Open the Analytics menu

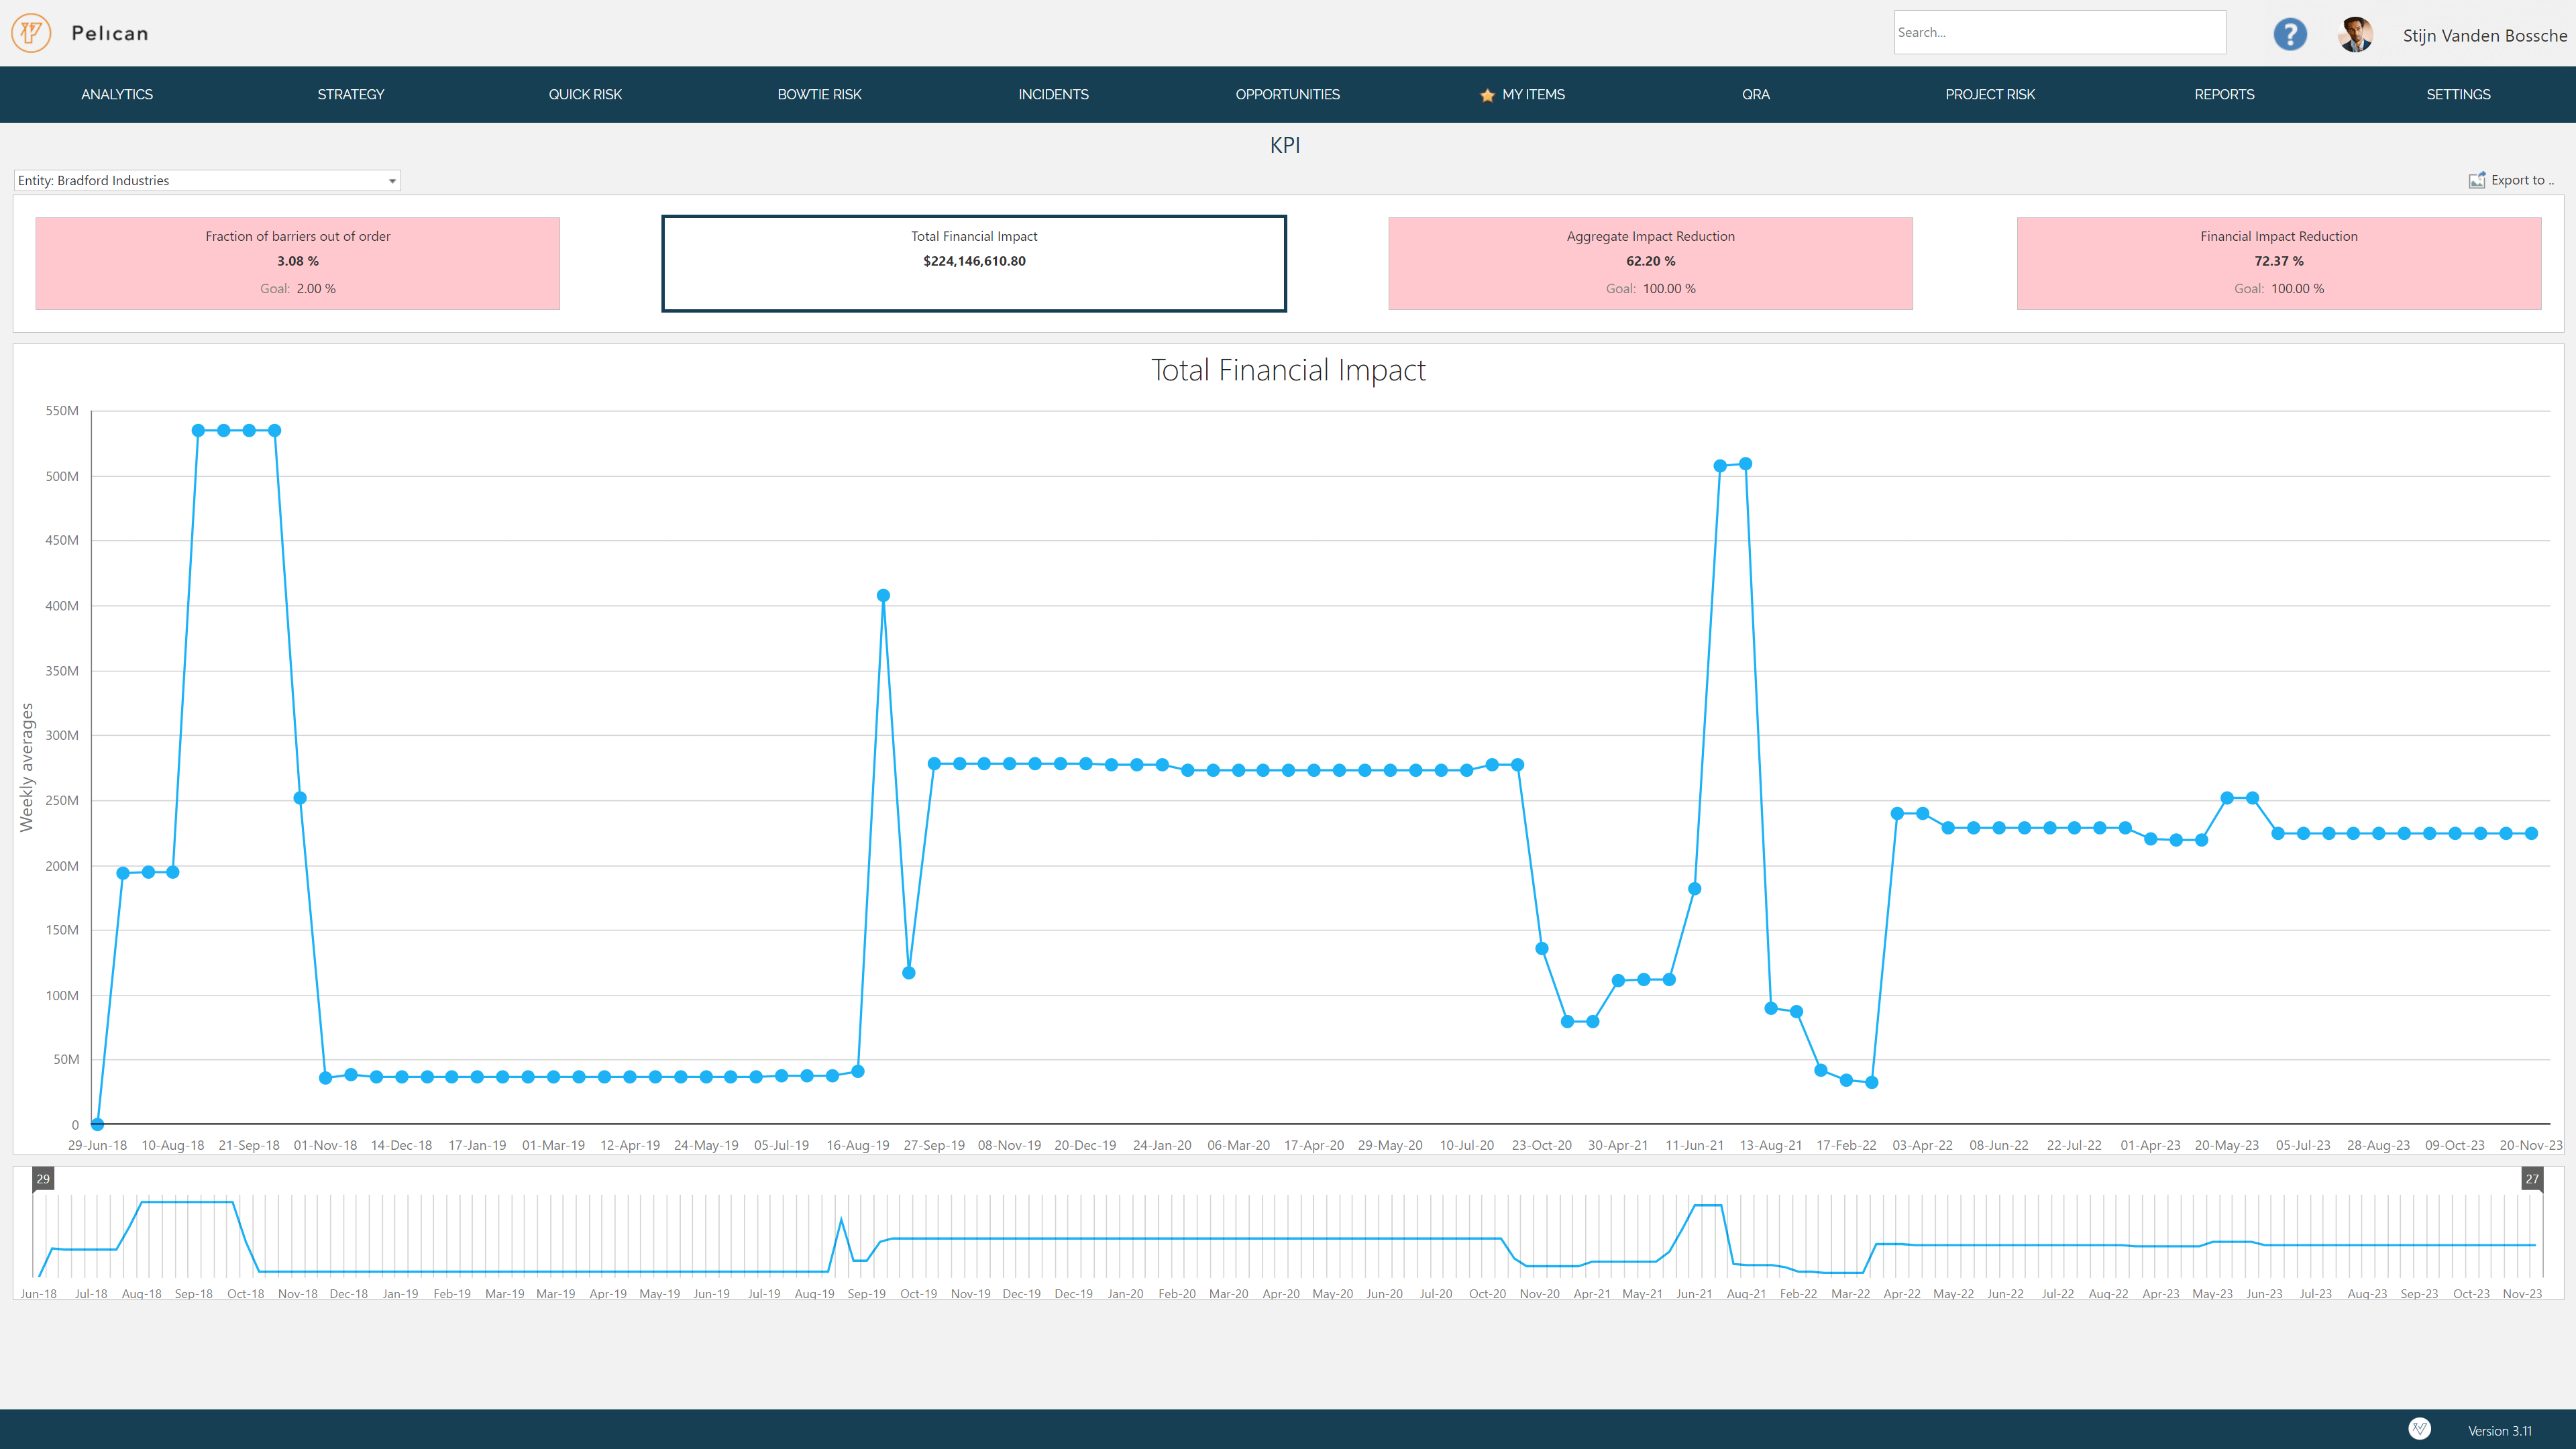[117, 94]
